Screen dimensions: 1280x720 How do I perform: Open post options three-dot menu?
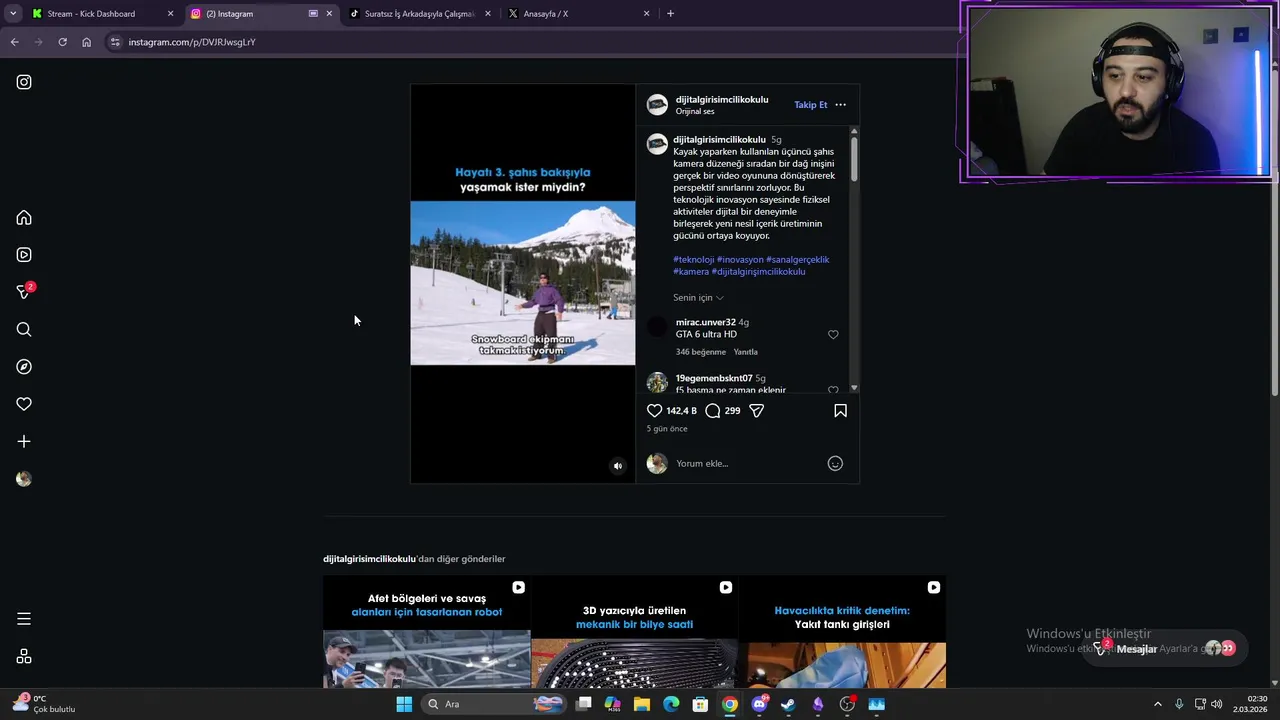coord(840,105)
